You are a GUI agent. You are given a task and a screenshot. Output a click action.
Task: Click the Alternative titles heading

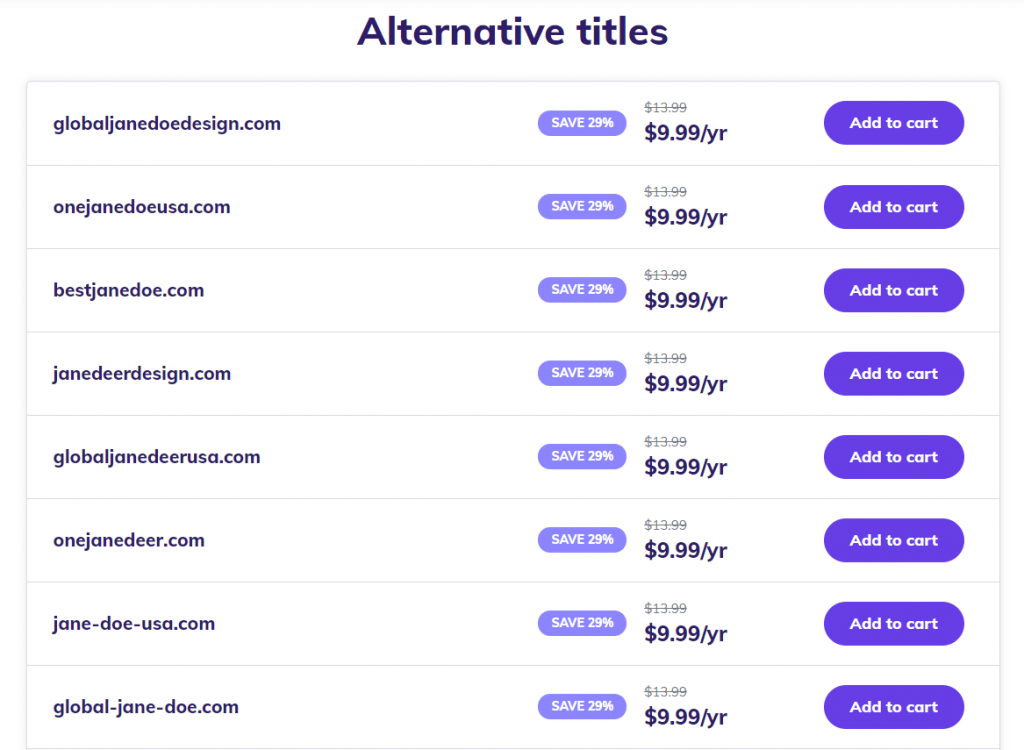click(x=512, y=32)
